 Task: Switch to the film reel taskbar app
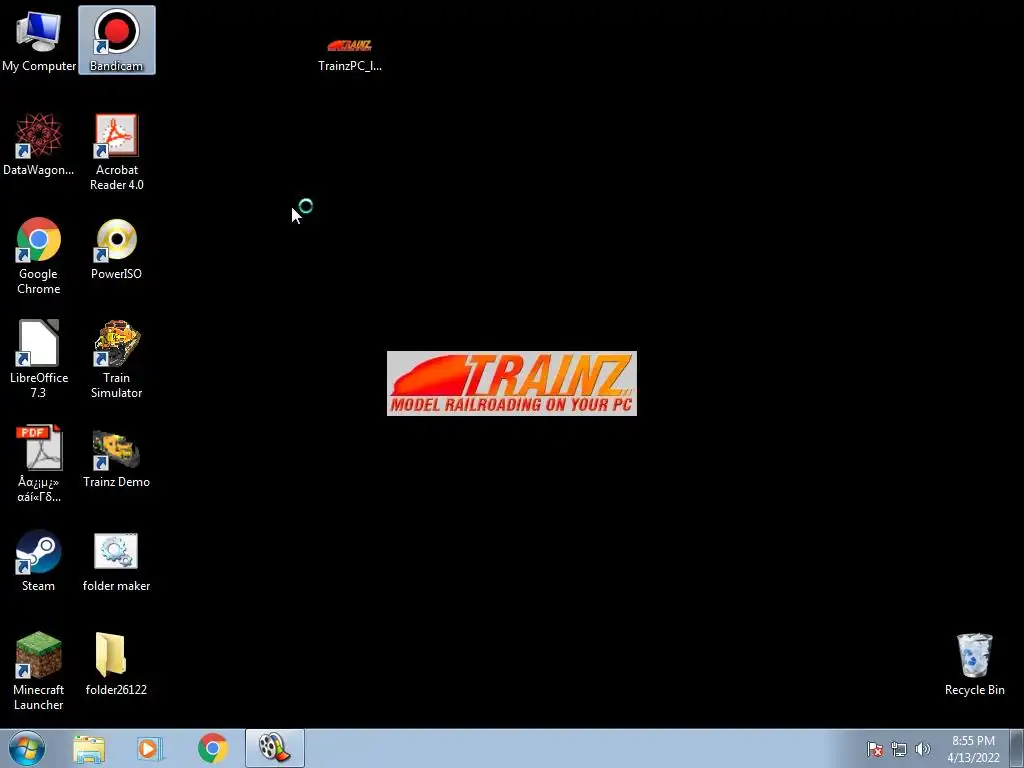pyautogui.click(x=275, y=748)
